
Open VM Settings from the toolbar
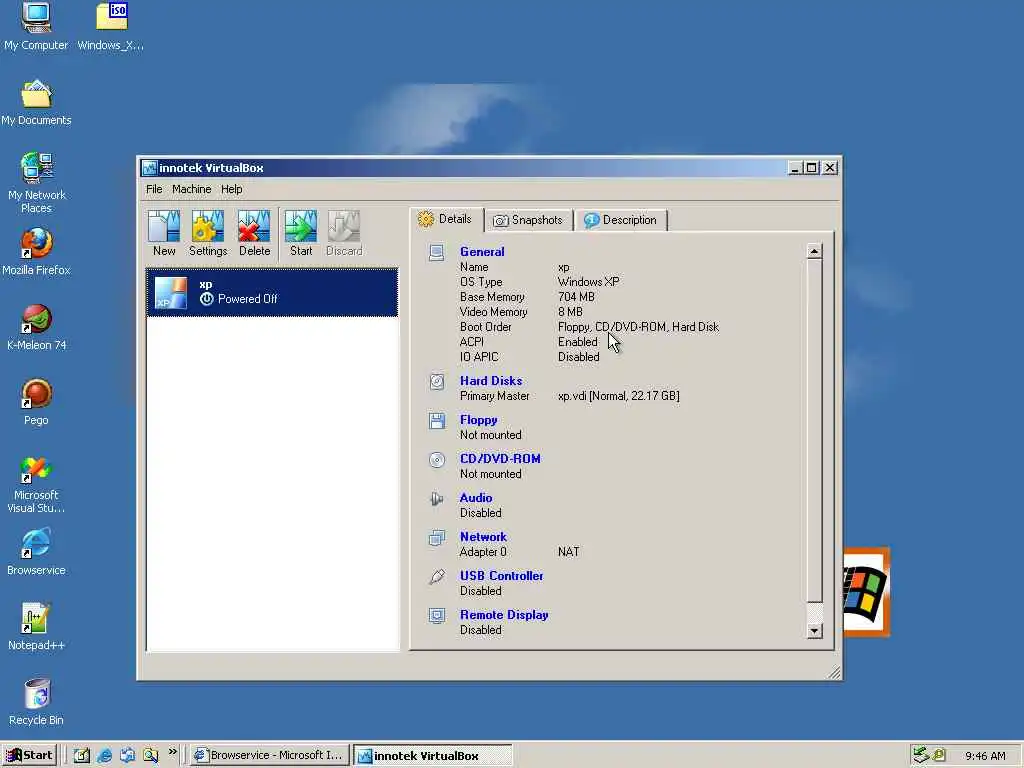pos(208,233)
